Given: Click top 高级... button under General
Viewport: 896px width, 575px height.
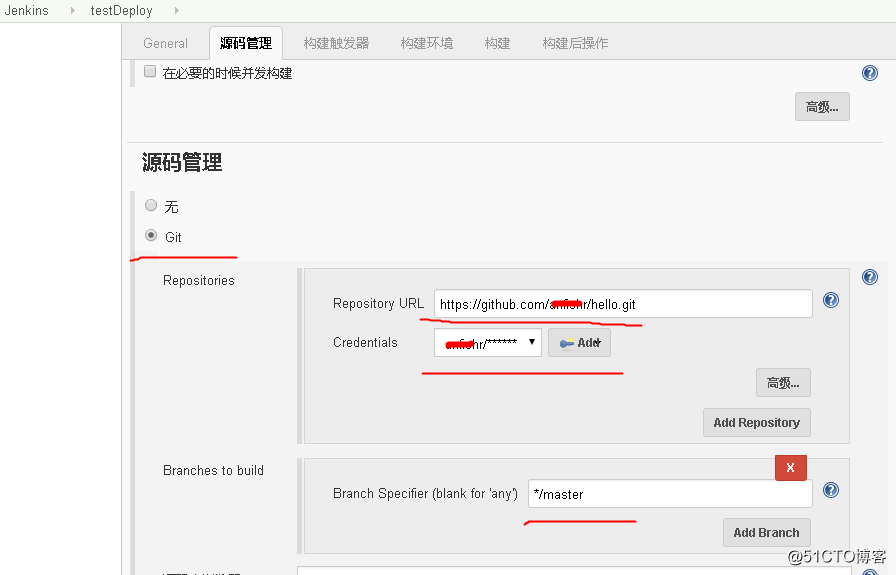Looking at the screenshot, I should coord(822,107).
